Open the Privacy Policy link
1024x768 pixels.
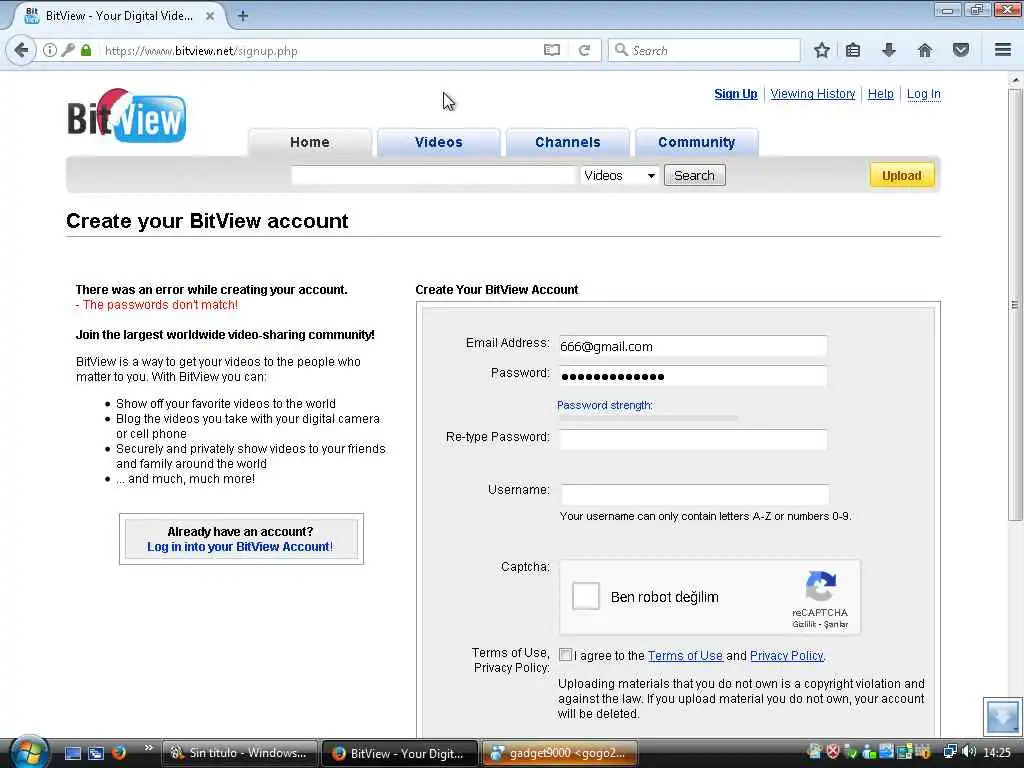click(787, 656)
